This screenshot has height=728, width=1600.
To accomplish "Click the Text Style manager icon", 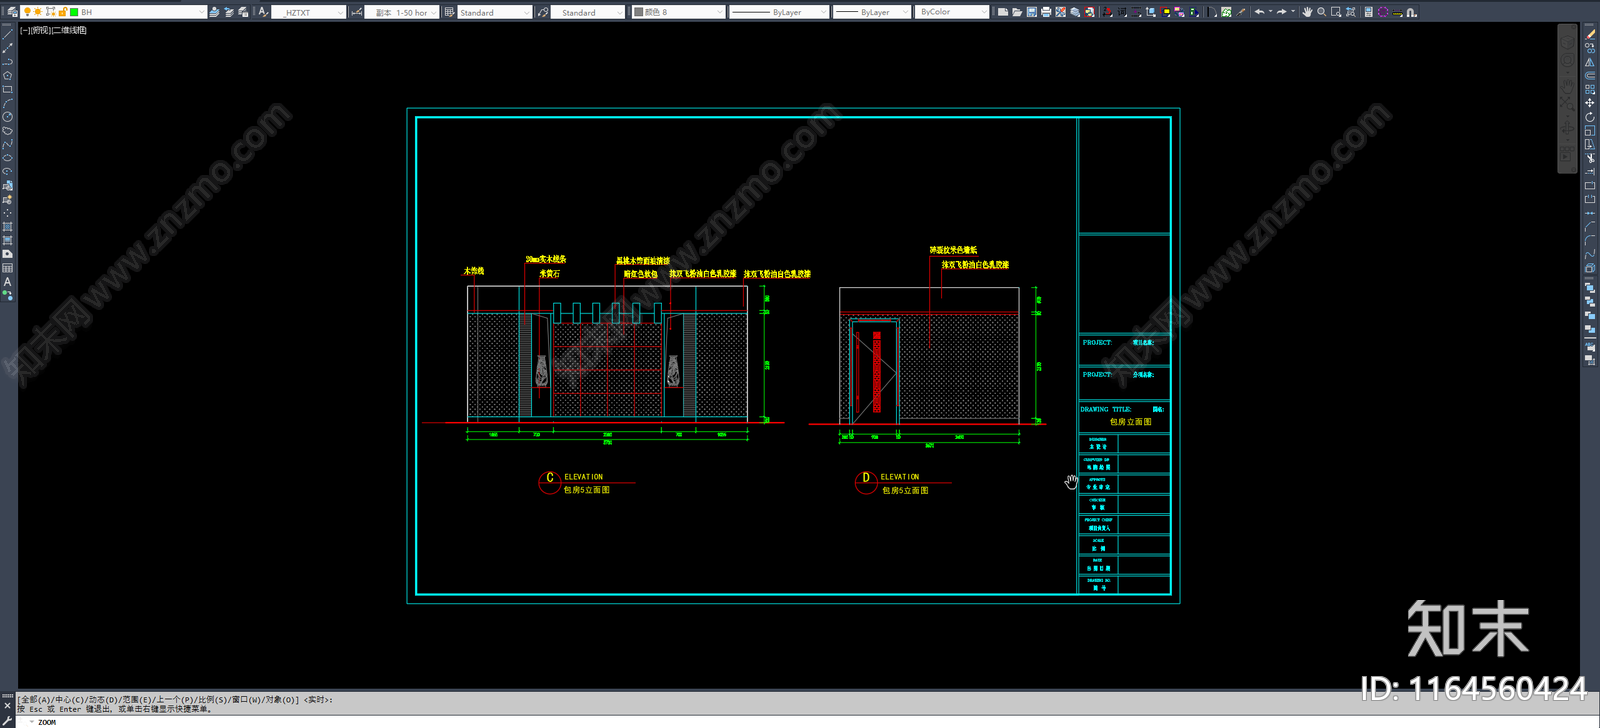I will click(263, 12).
